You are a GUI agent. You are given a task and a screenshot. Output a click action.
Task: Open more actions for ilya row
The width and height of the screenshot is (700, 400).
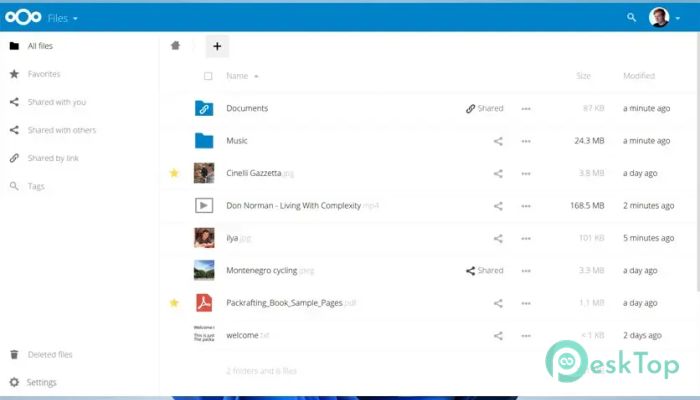pyautogui.click(x=526, y=238)
